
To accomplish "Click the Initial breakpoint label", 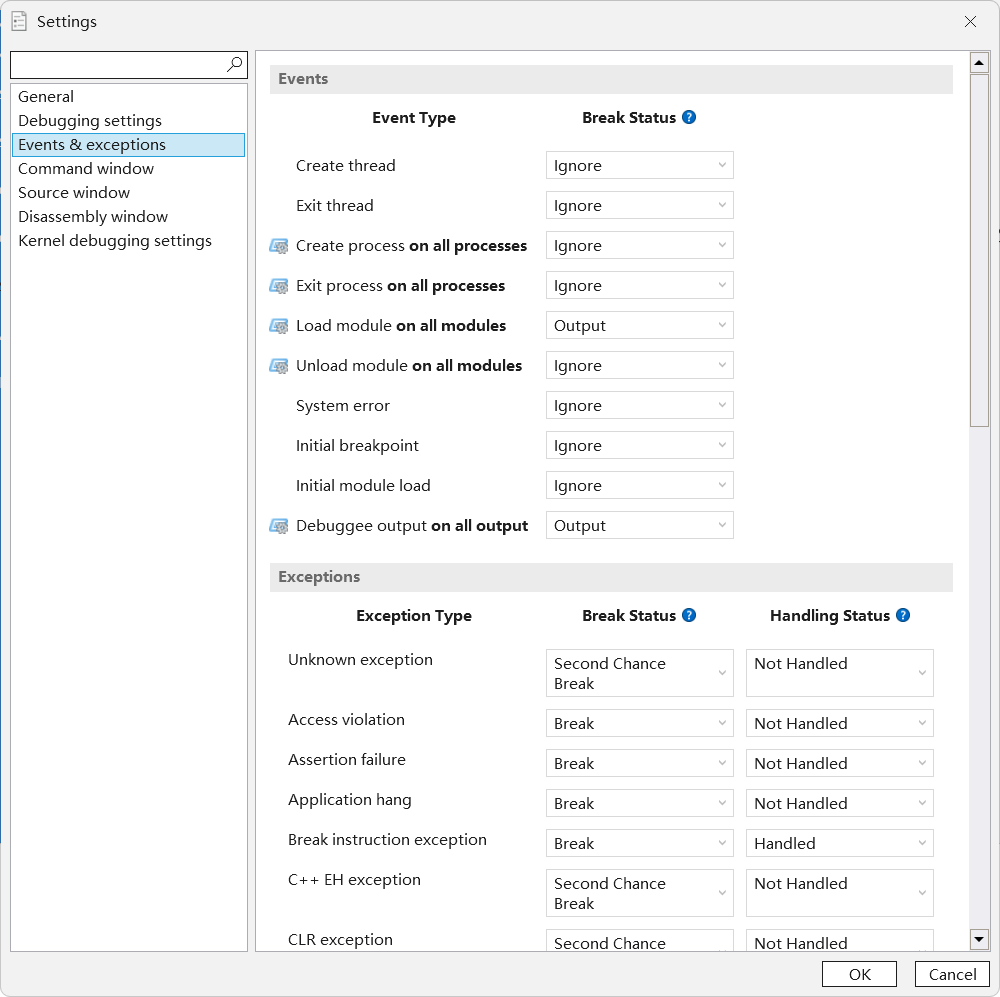I will pyautogui.click(x=357, y=446).
